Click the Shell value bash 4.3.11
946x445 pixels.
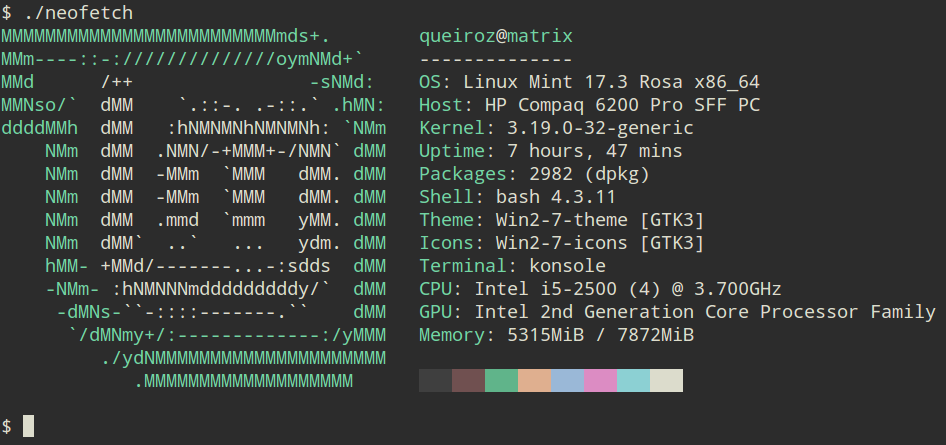(556, 197)
